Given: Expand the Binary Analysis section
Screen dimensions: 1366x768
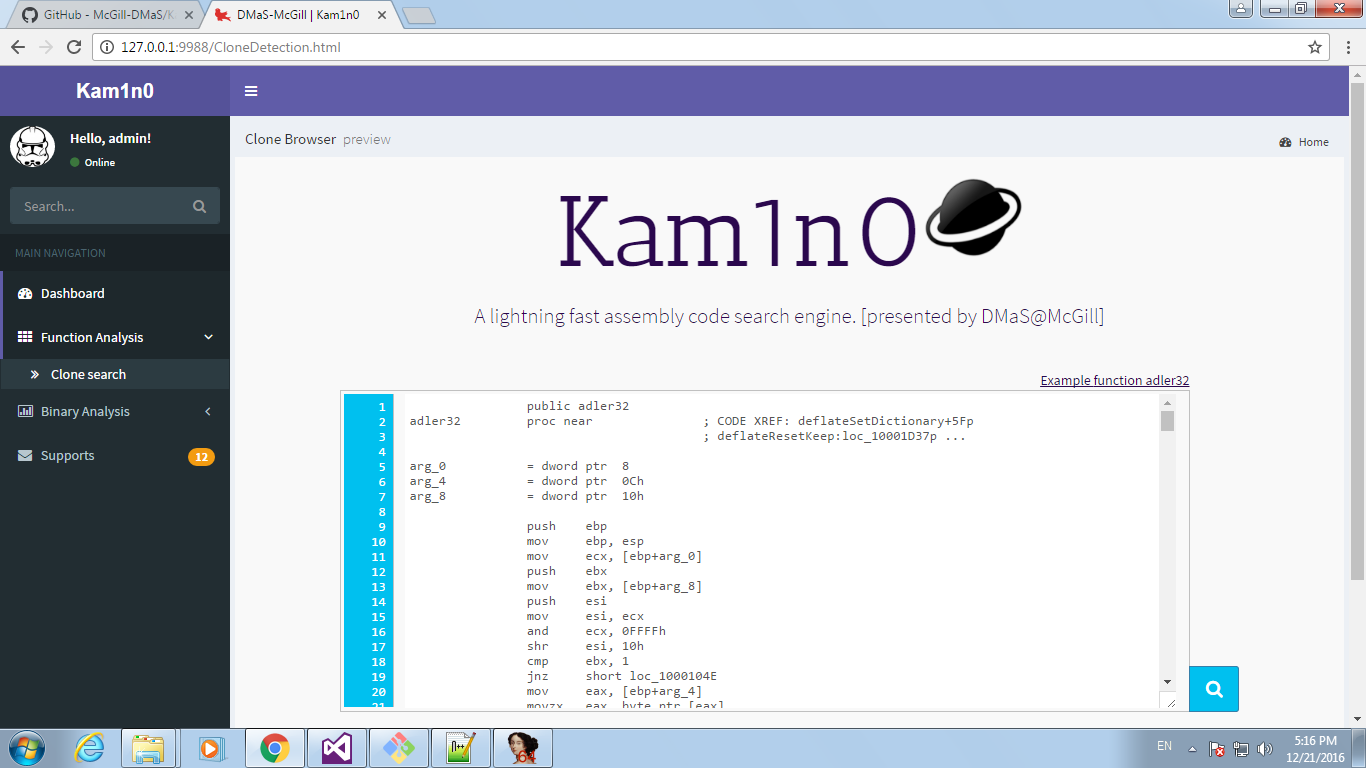Looking at the screenshot, I should point(115,411).
